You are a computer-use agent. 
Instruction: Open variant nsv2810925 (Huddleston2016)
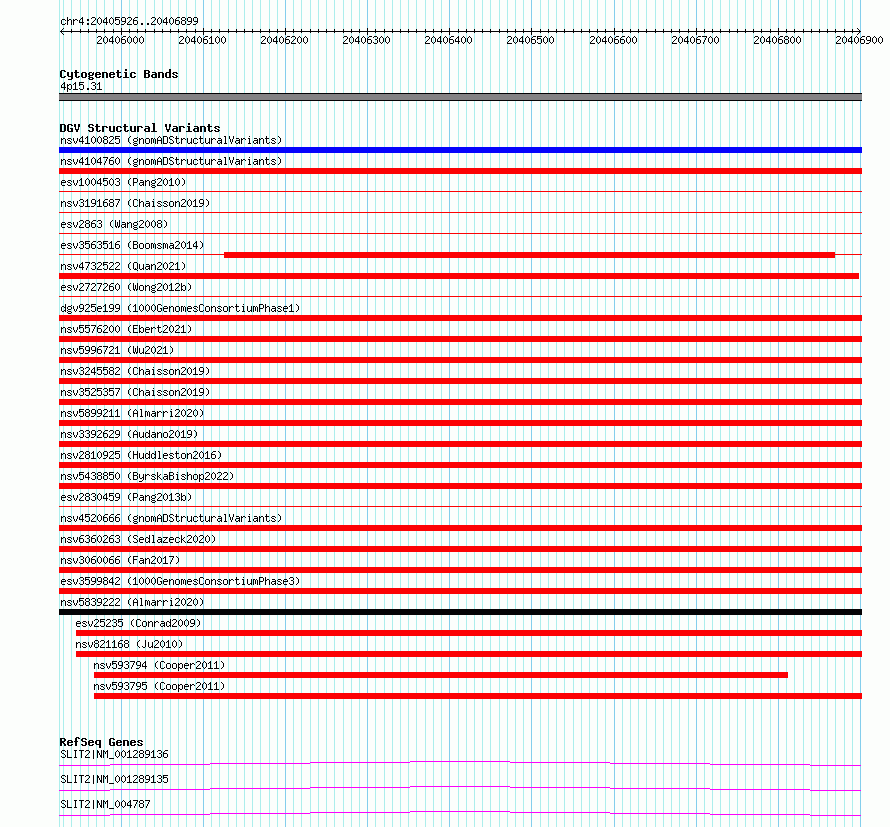click(x=141, y=455)
